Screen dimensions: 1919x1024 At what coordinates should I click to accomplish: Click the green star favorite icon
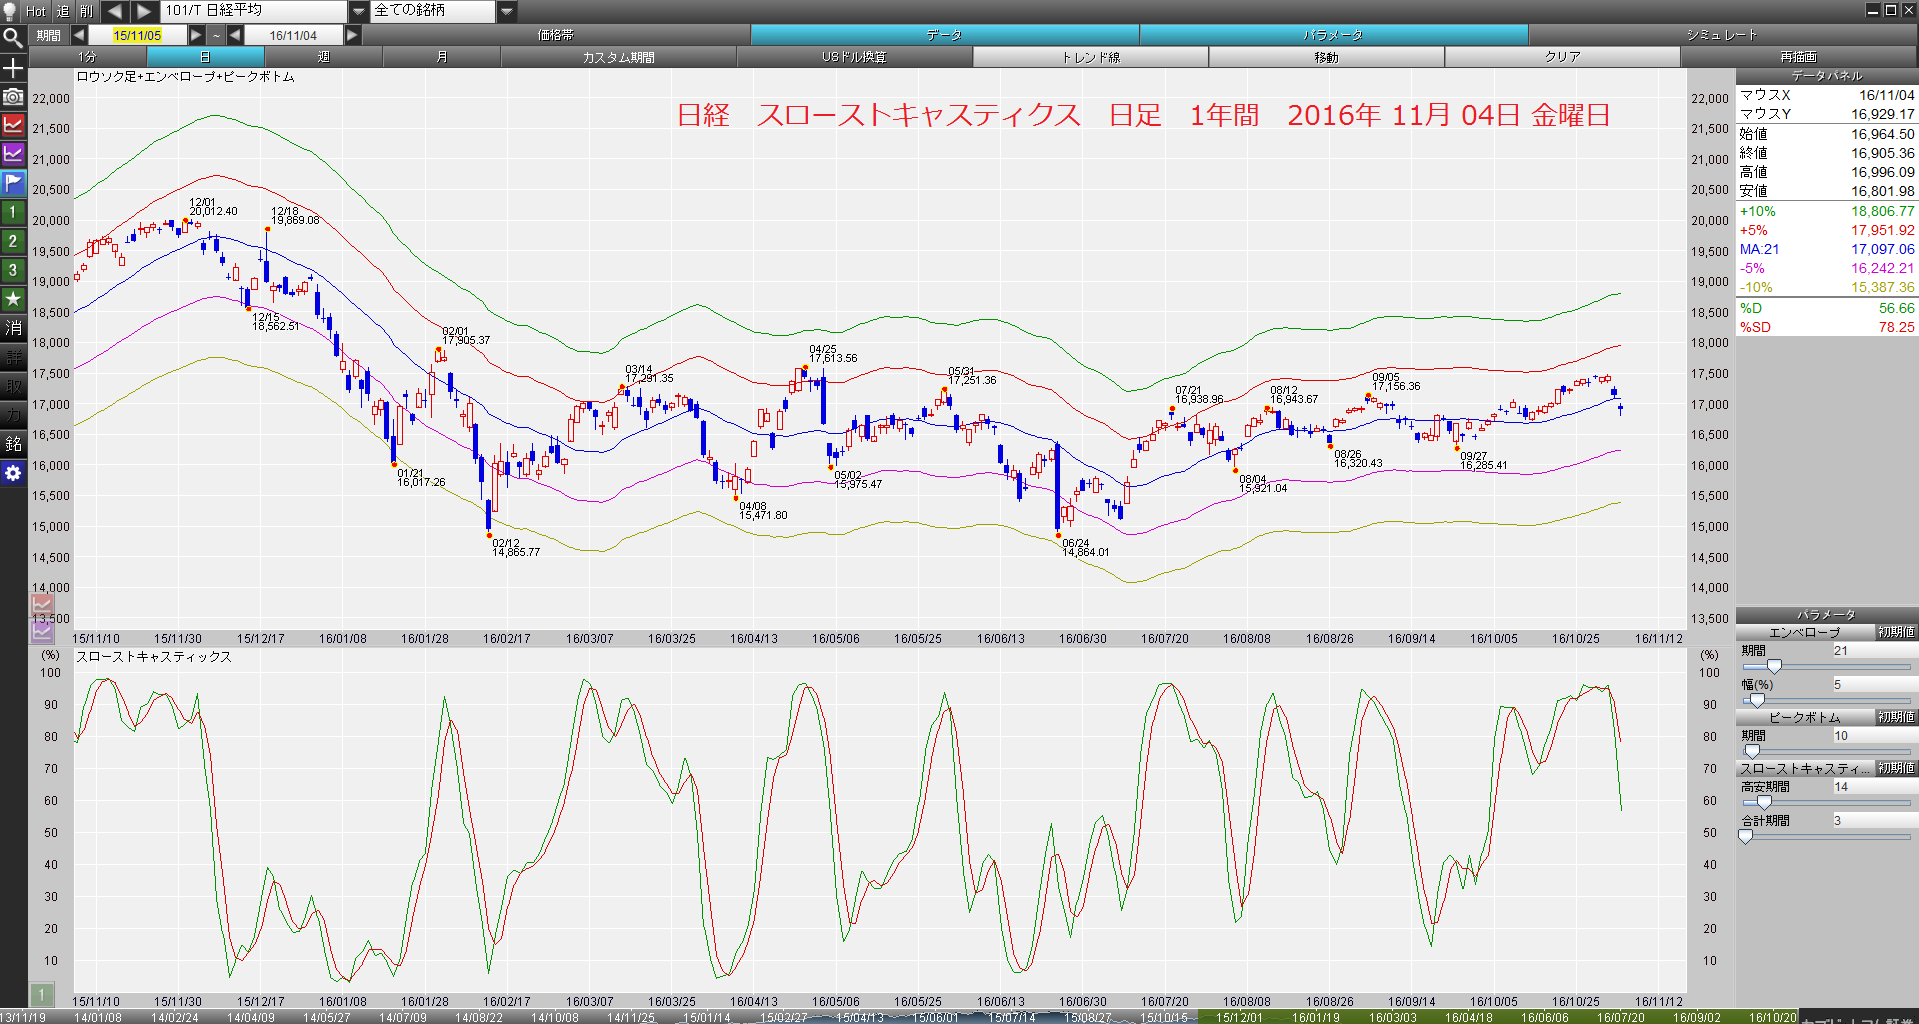click(13, 299)
